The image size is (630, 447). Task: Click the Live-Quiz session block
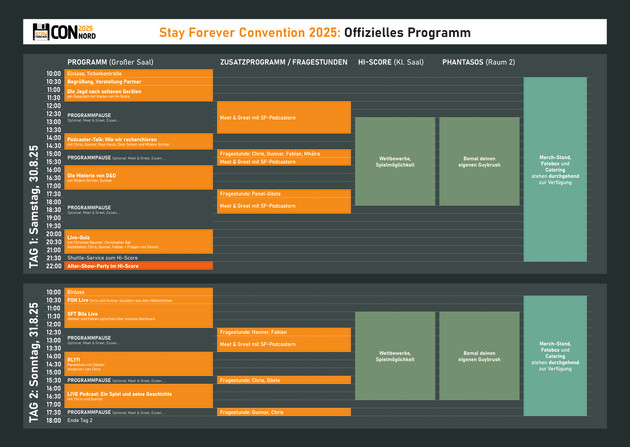[x=139, y=242]
